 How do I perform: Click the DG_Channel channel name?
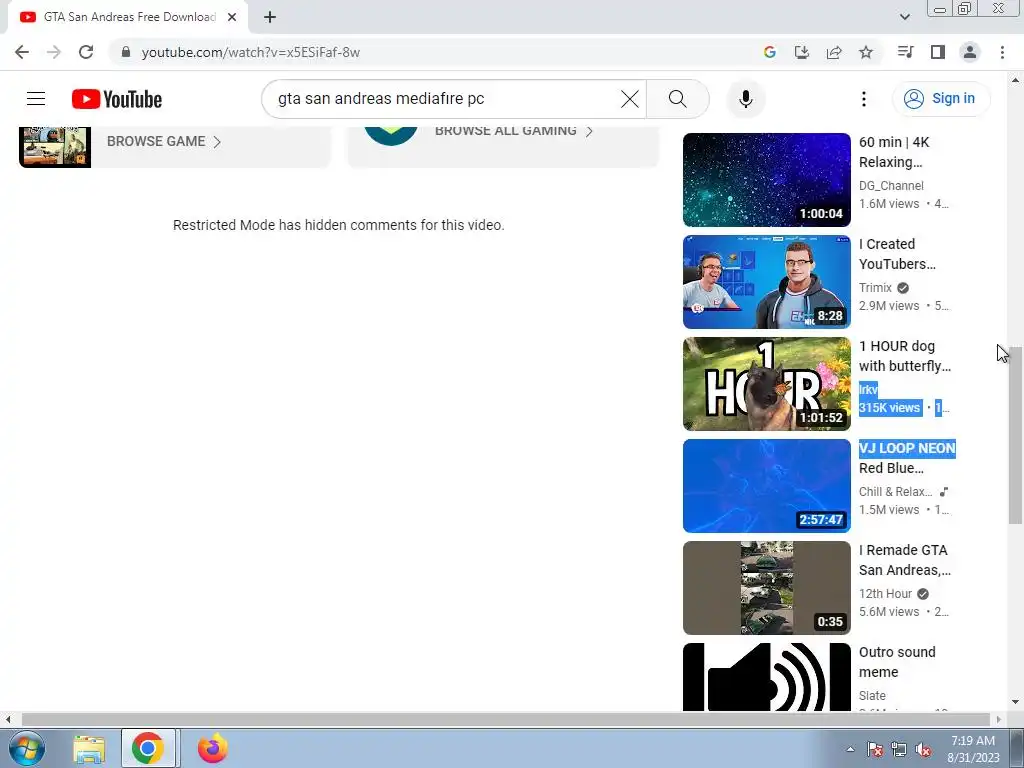coord(891,185)
